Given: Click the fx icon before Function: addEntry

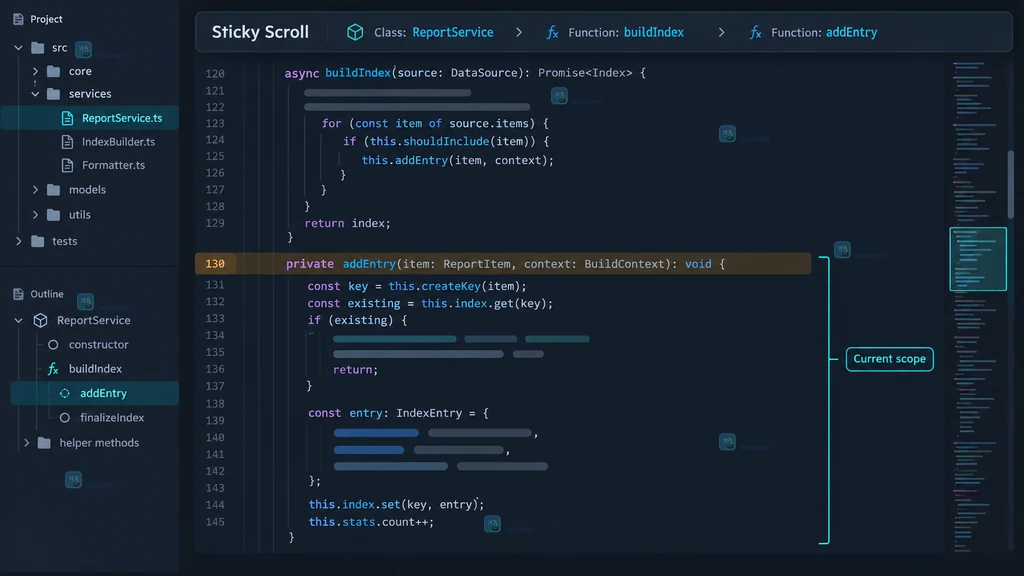Looking at the screenshot, I should (756, 33).
